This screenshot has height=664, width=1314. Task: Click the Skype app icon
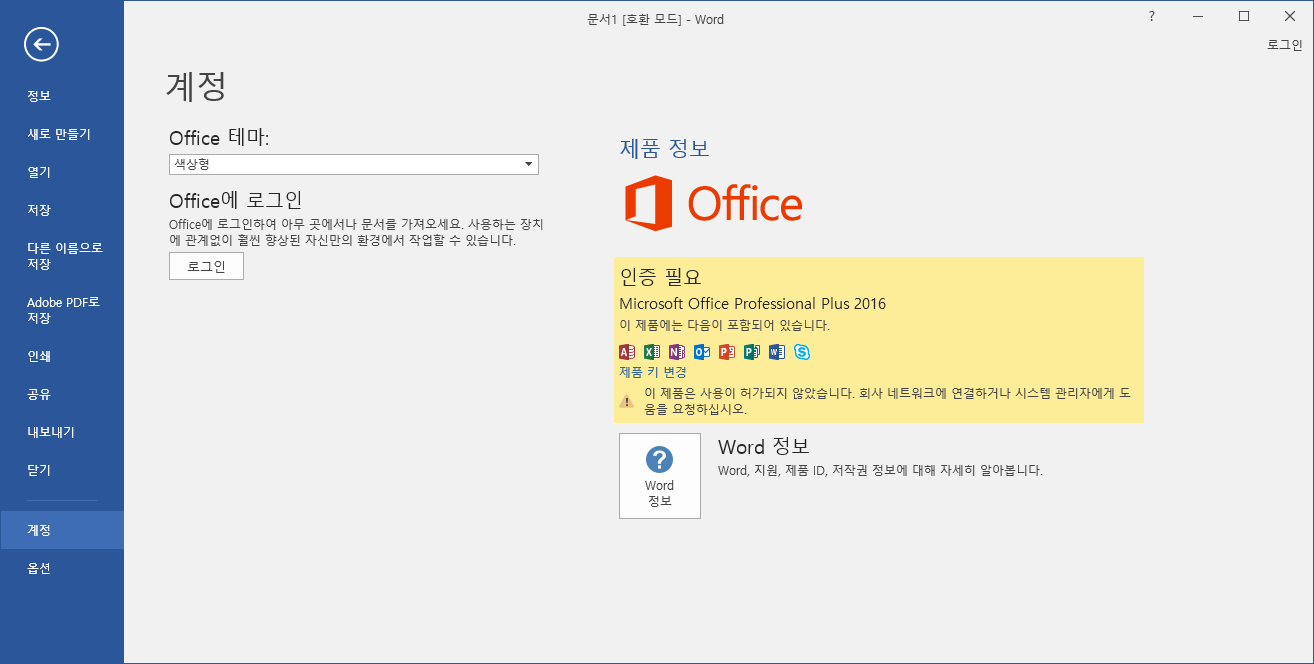802,351
